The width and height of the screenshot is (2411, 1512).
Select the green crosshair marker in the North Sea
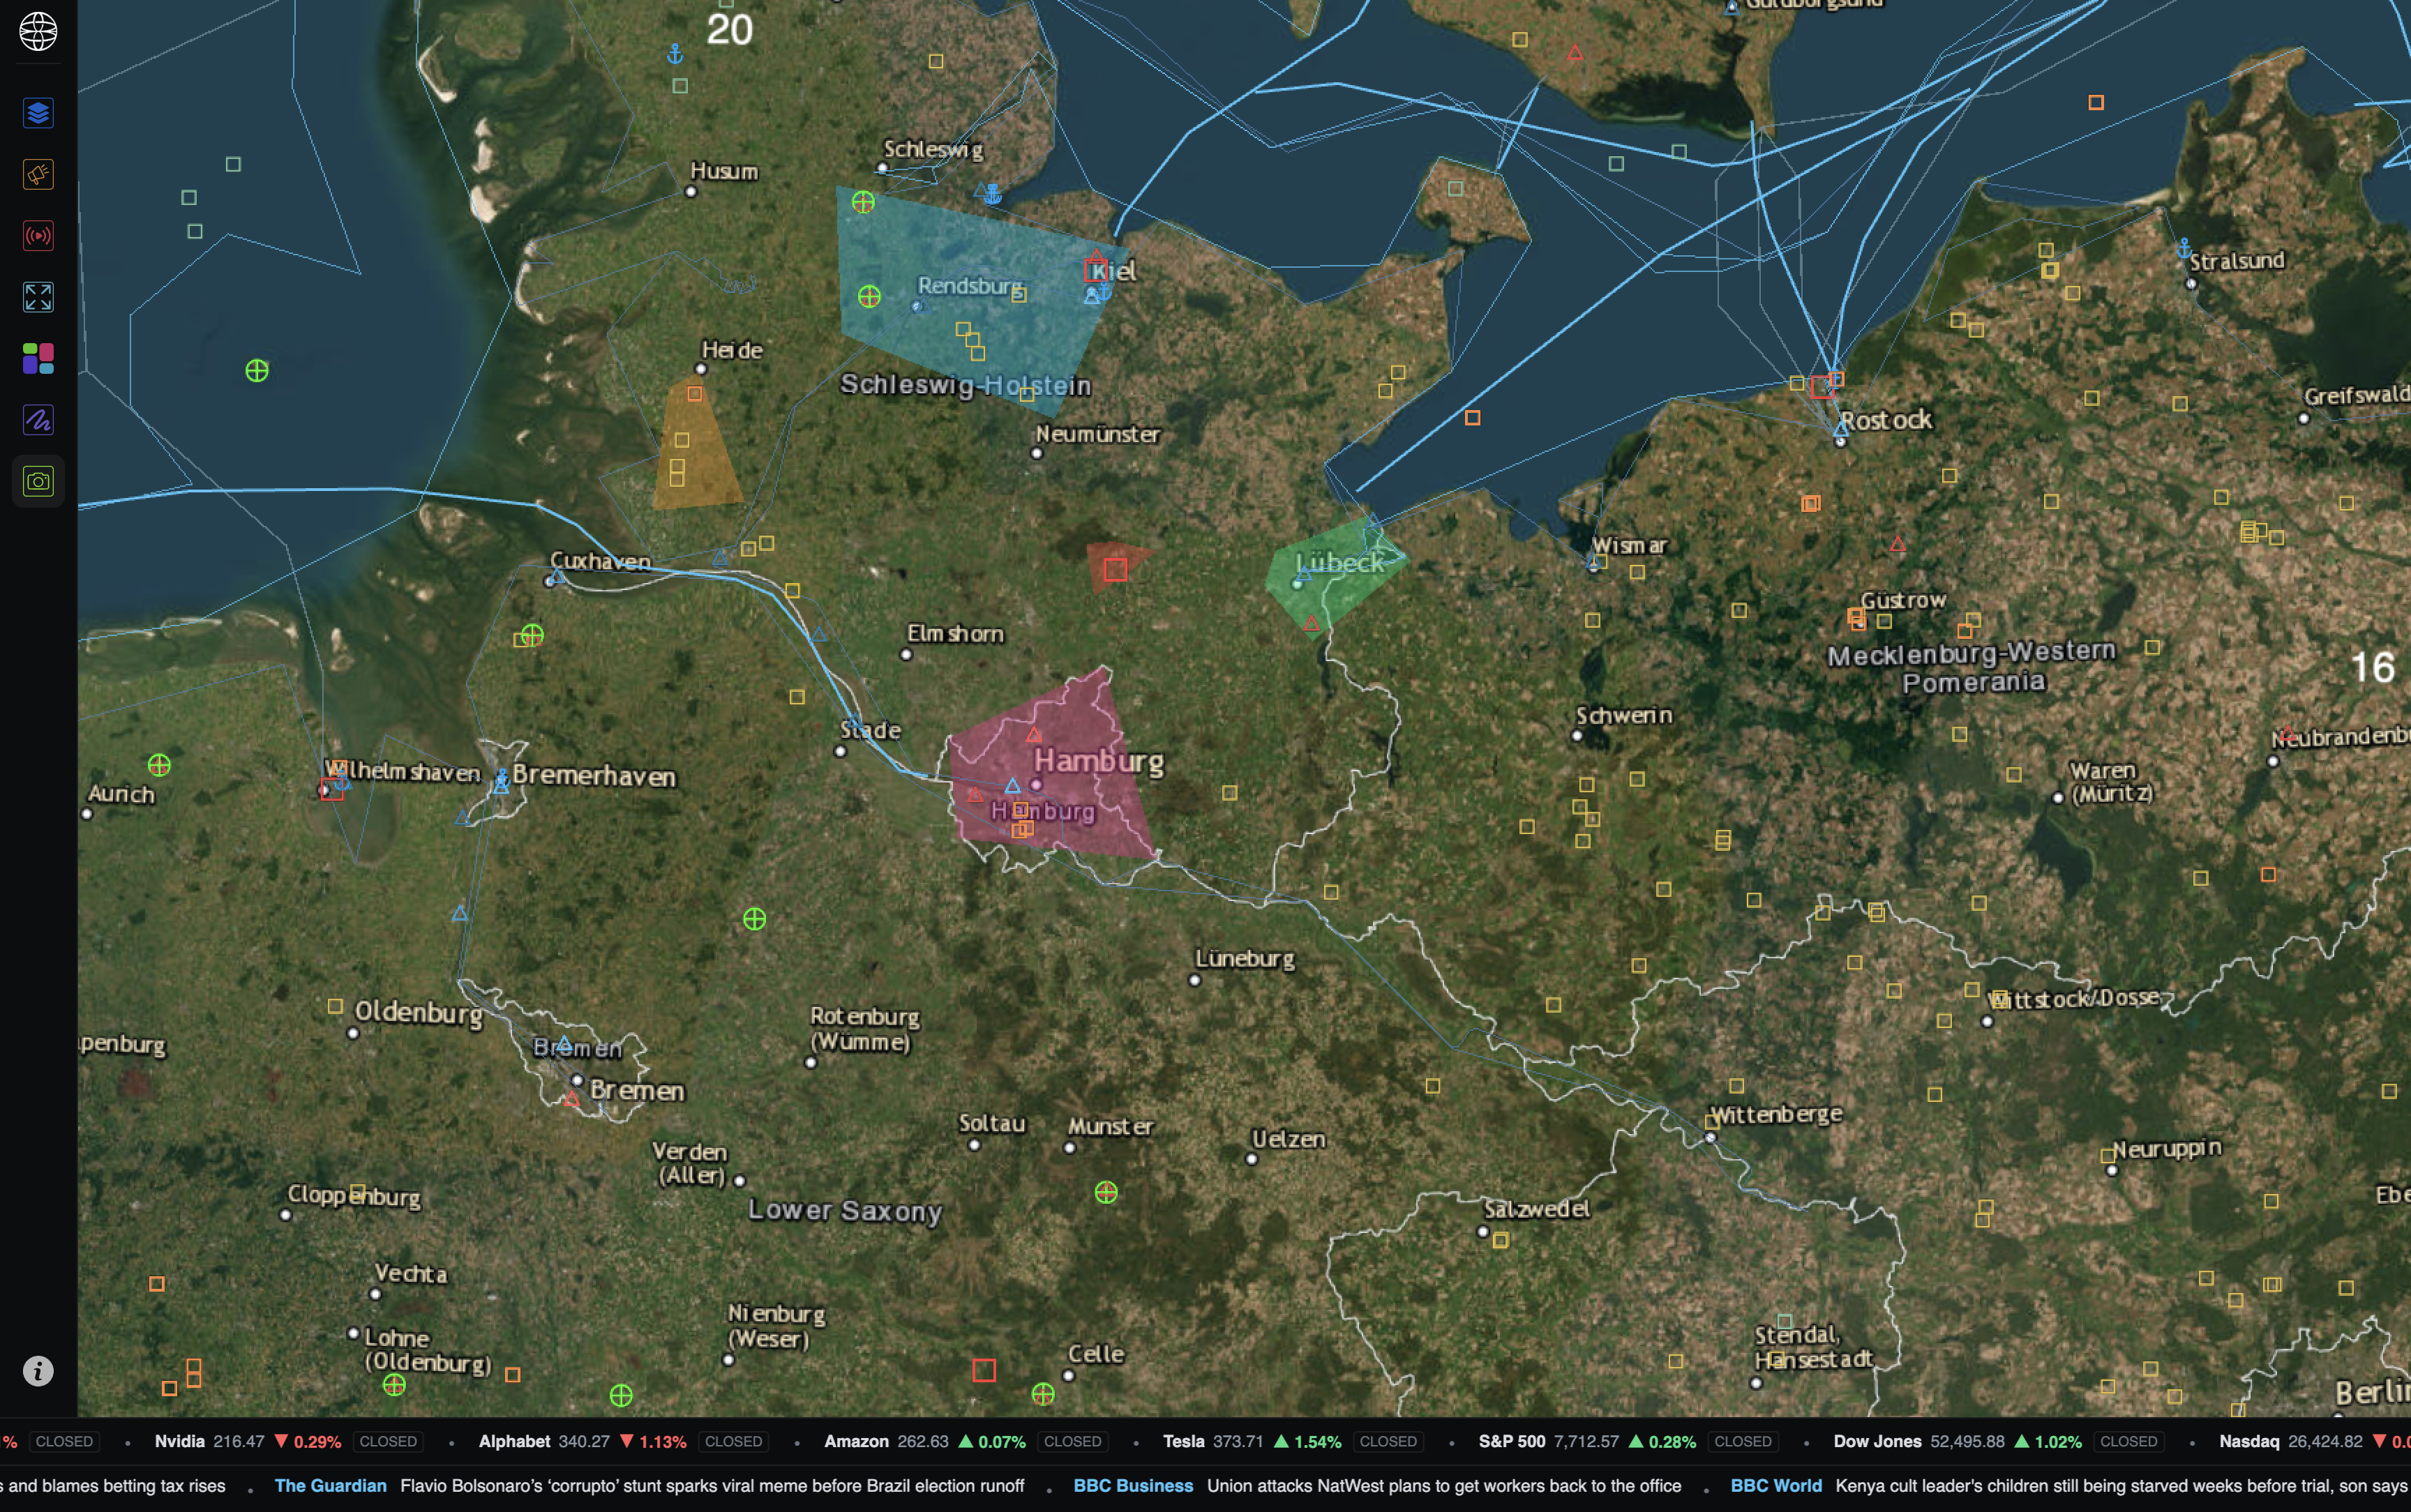257,371
